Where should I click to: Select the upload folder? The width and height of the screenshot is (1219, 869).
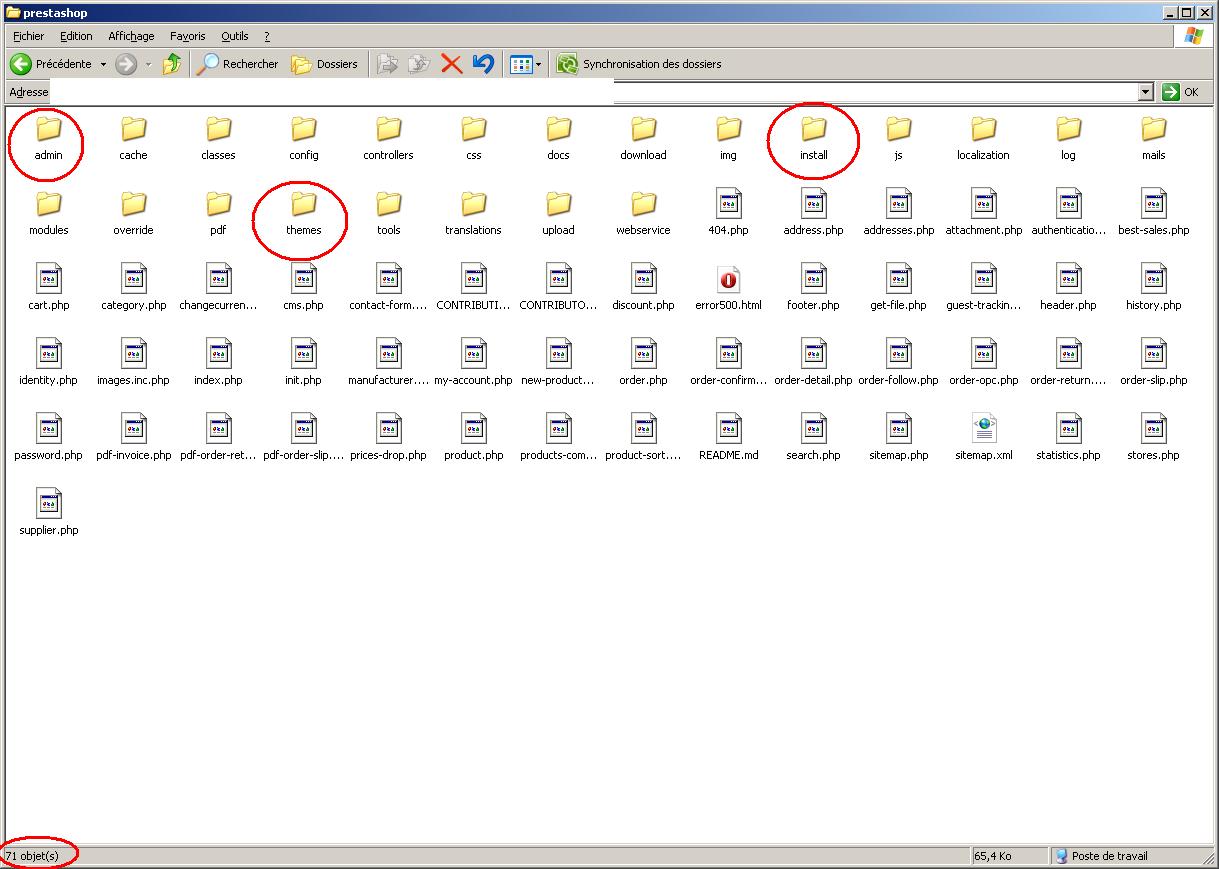point(558,213)
